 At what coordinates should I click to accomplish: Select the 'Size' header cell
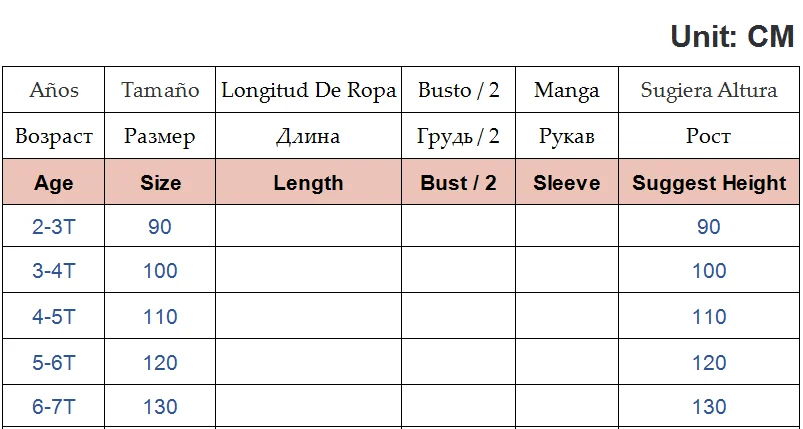(x=160, y=183)
